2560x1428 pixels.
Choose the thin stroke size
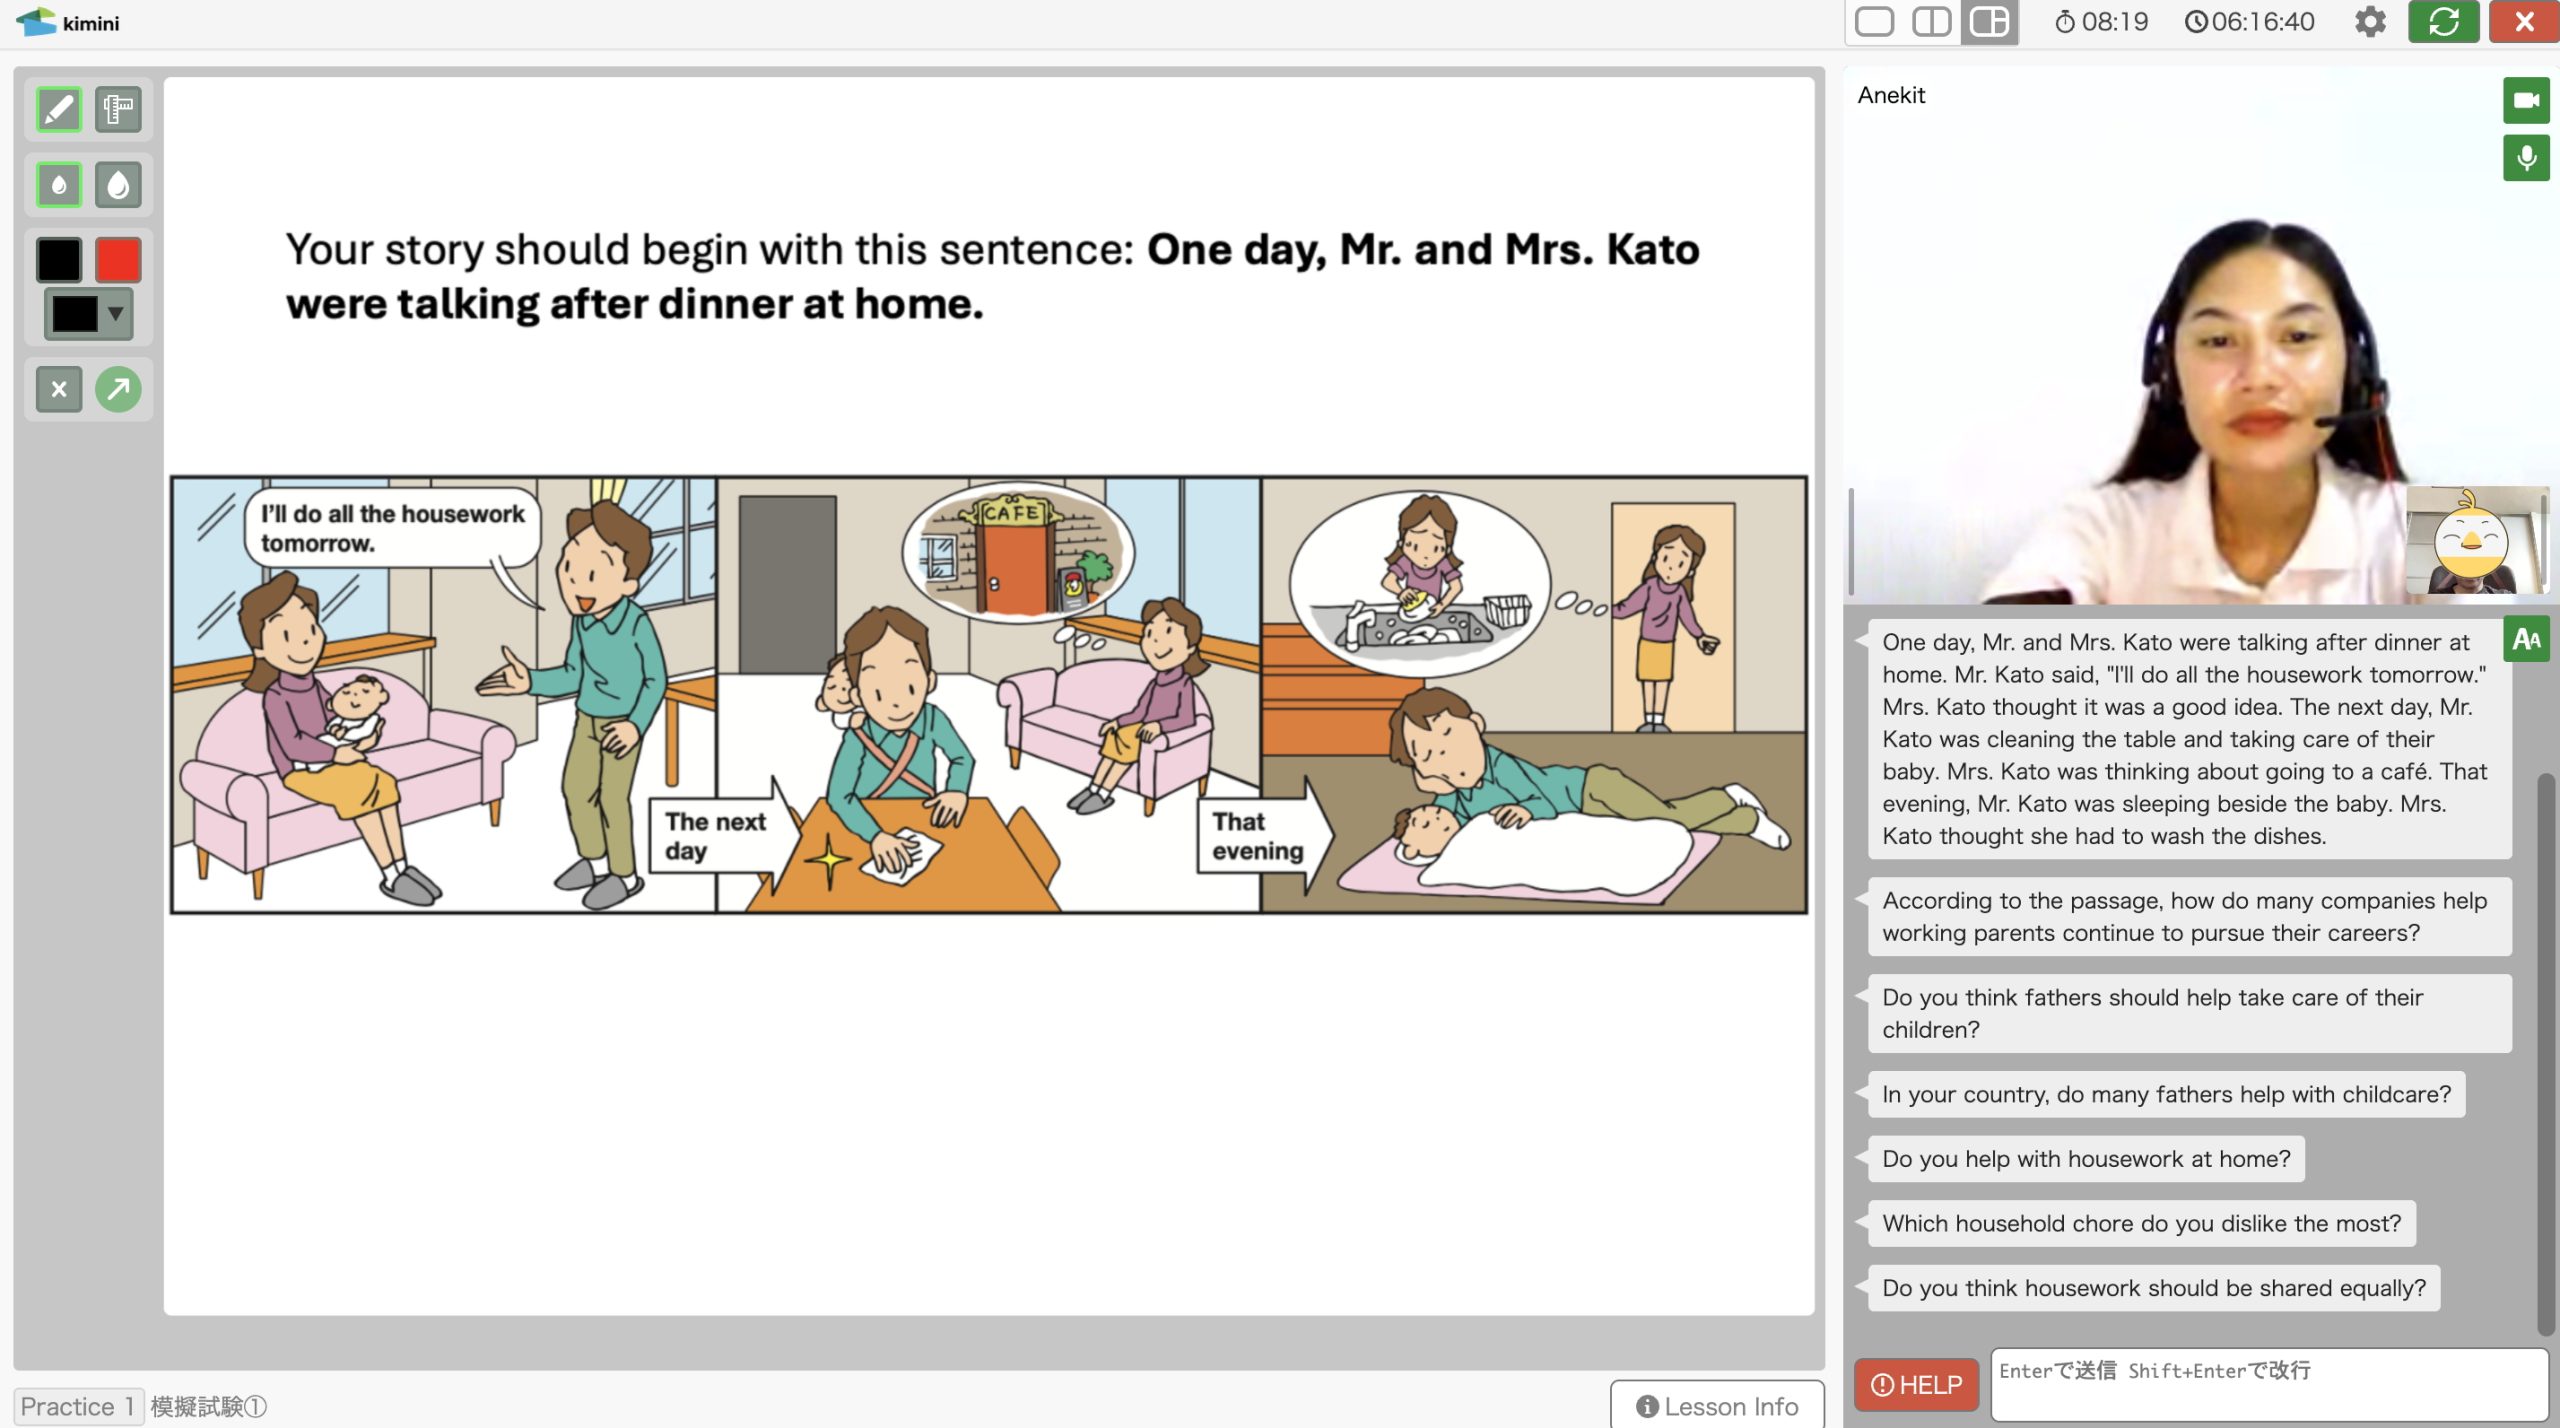coord(59,185)
